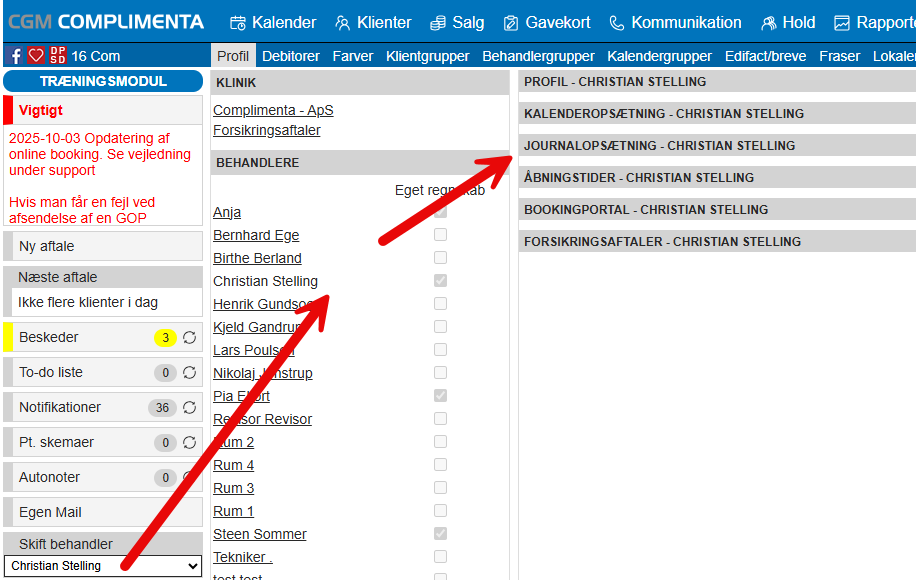Refresh the Notifikationer counter

(x=189, y=408)
